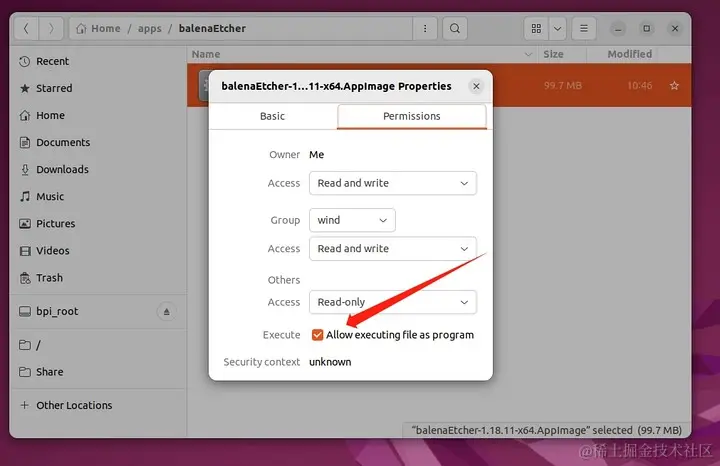The width and height of the screenshot is (720, 466).
Task: Sort by the Name column header
Action: tap(363, 54)
